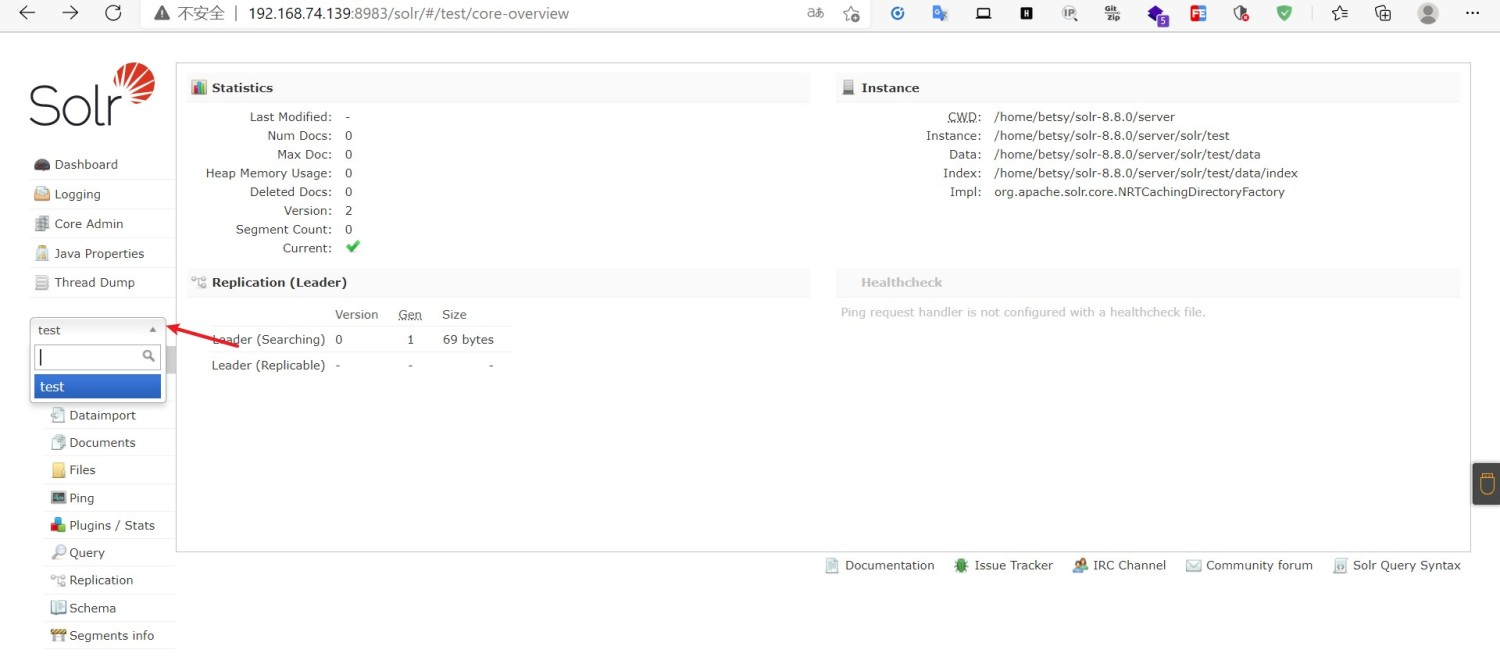Click the black H extension icon

point(1027,13)
